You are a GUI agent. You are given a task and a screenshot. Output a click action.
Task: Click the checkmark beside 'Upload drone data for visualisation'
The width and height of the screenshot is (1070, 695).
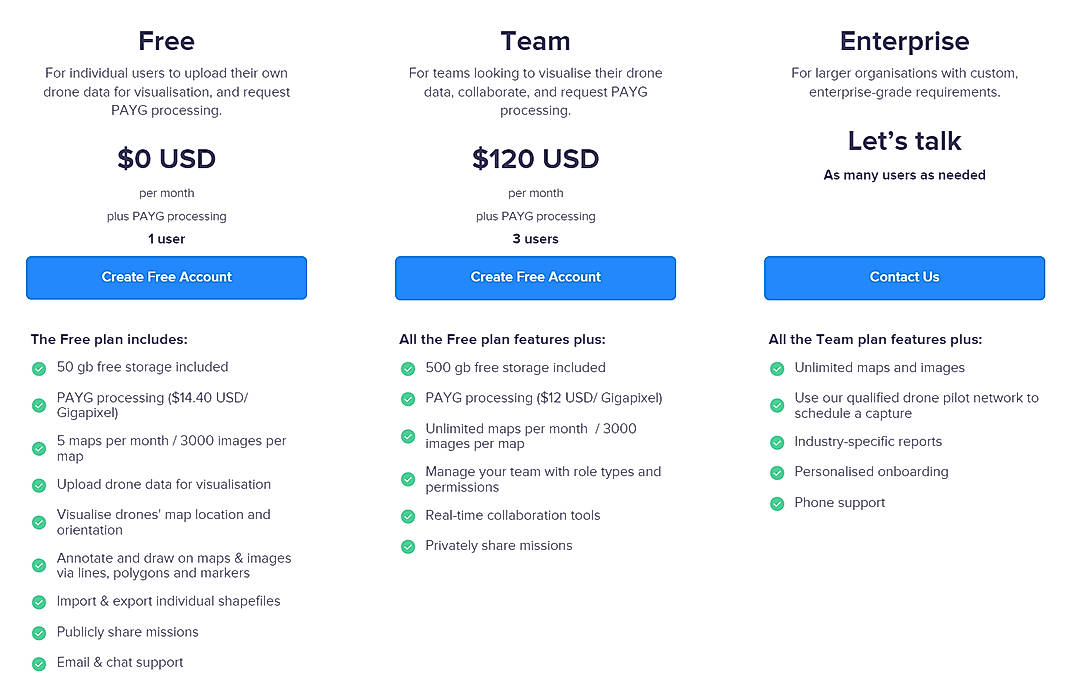coord(38,485)
